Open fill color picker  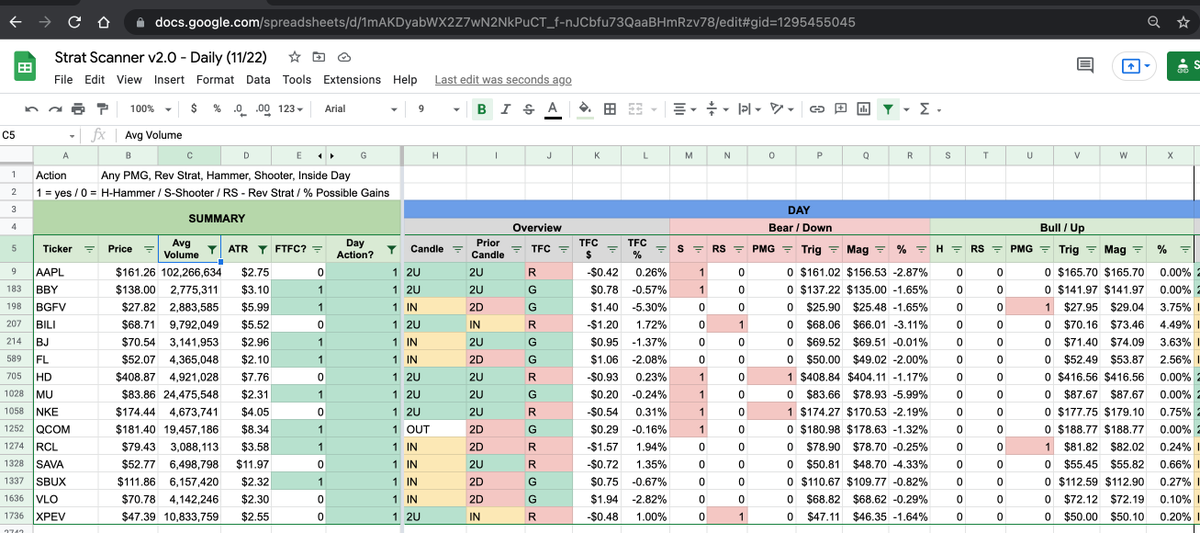tap(585, 109)
